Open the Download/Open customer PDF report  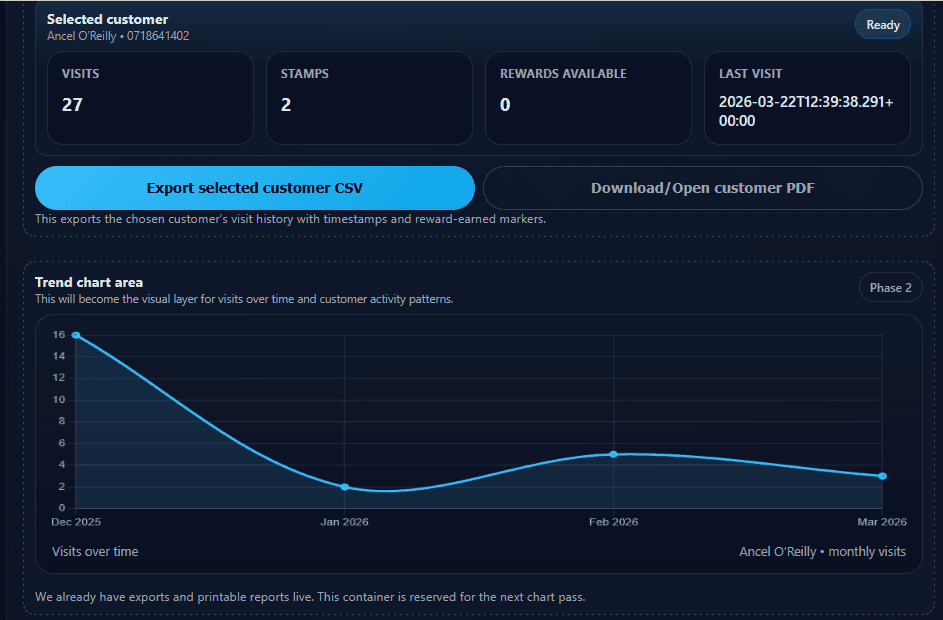tap(702, 188)
